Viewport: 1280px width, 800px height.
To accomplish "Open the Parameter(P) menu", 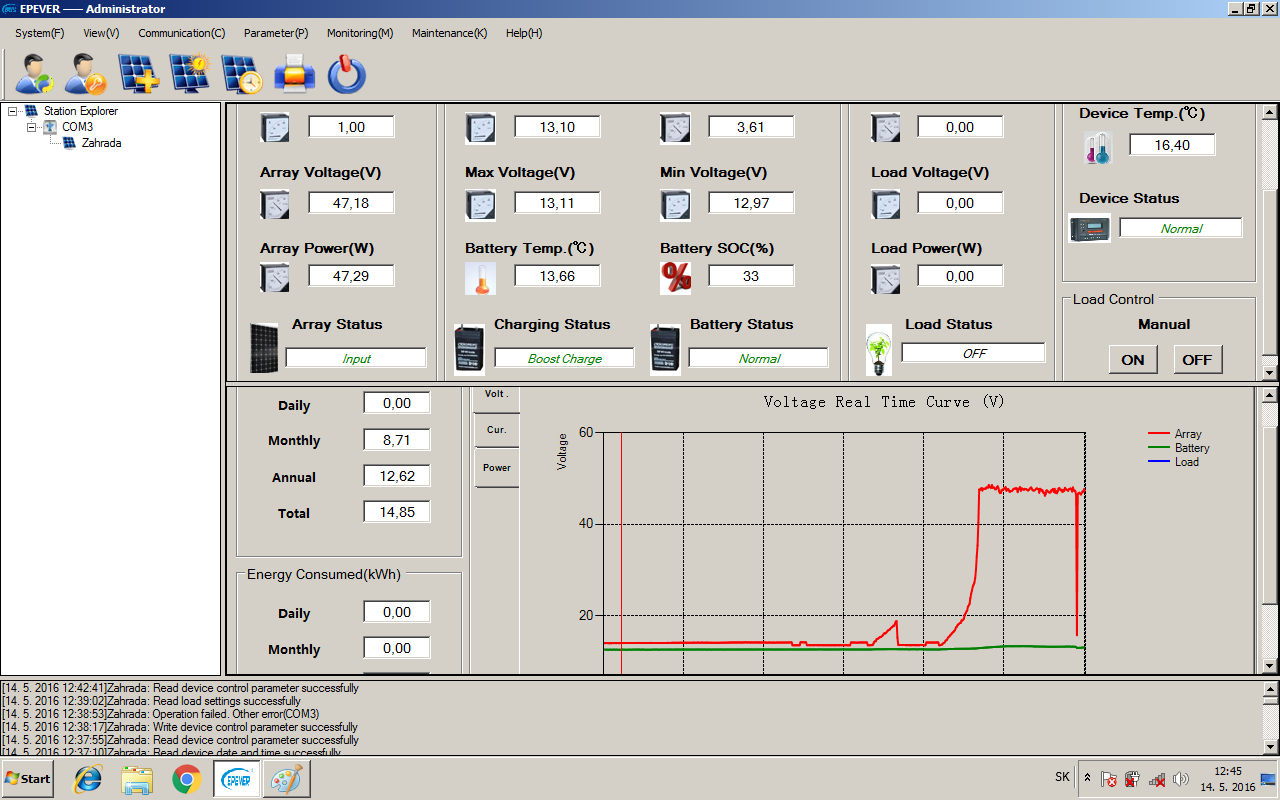I will click(x=275, y=33).
